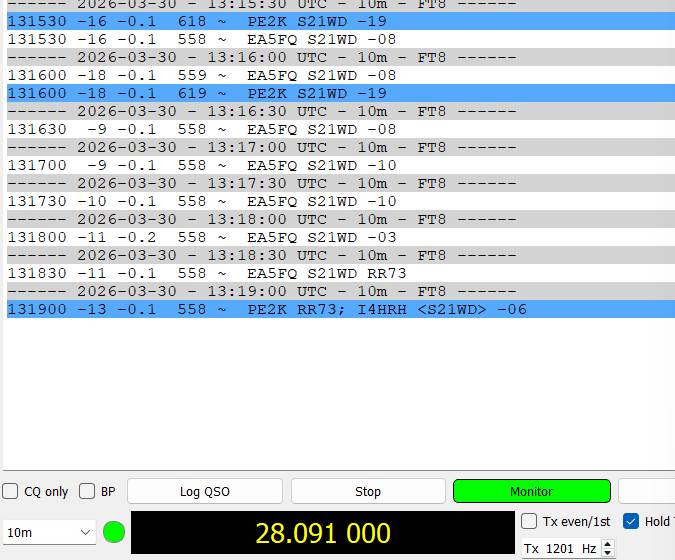675x560 pixels.
Task: Toggle the BP checkbox
Action: click(87, 491)
